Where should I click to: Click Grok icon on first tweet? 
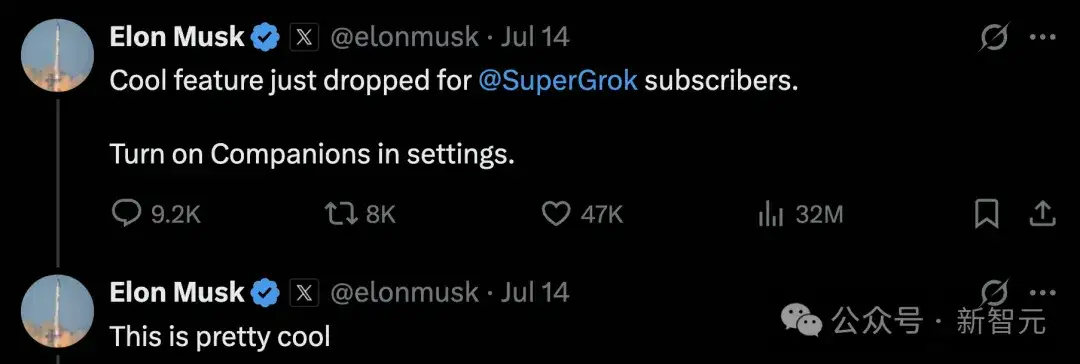(994, 38)
